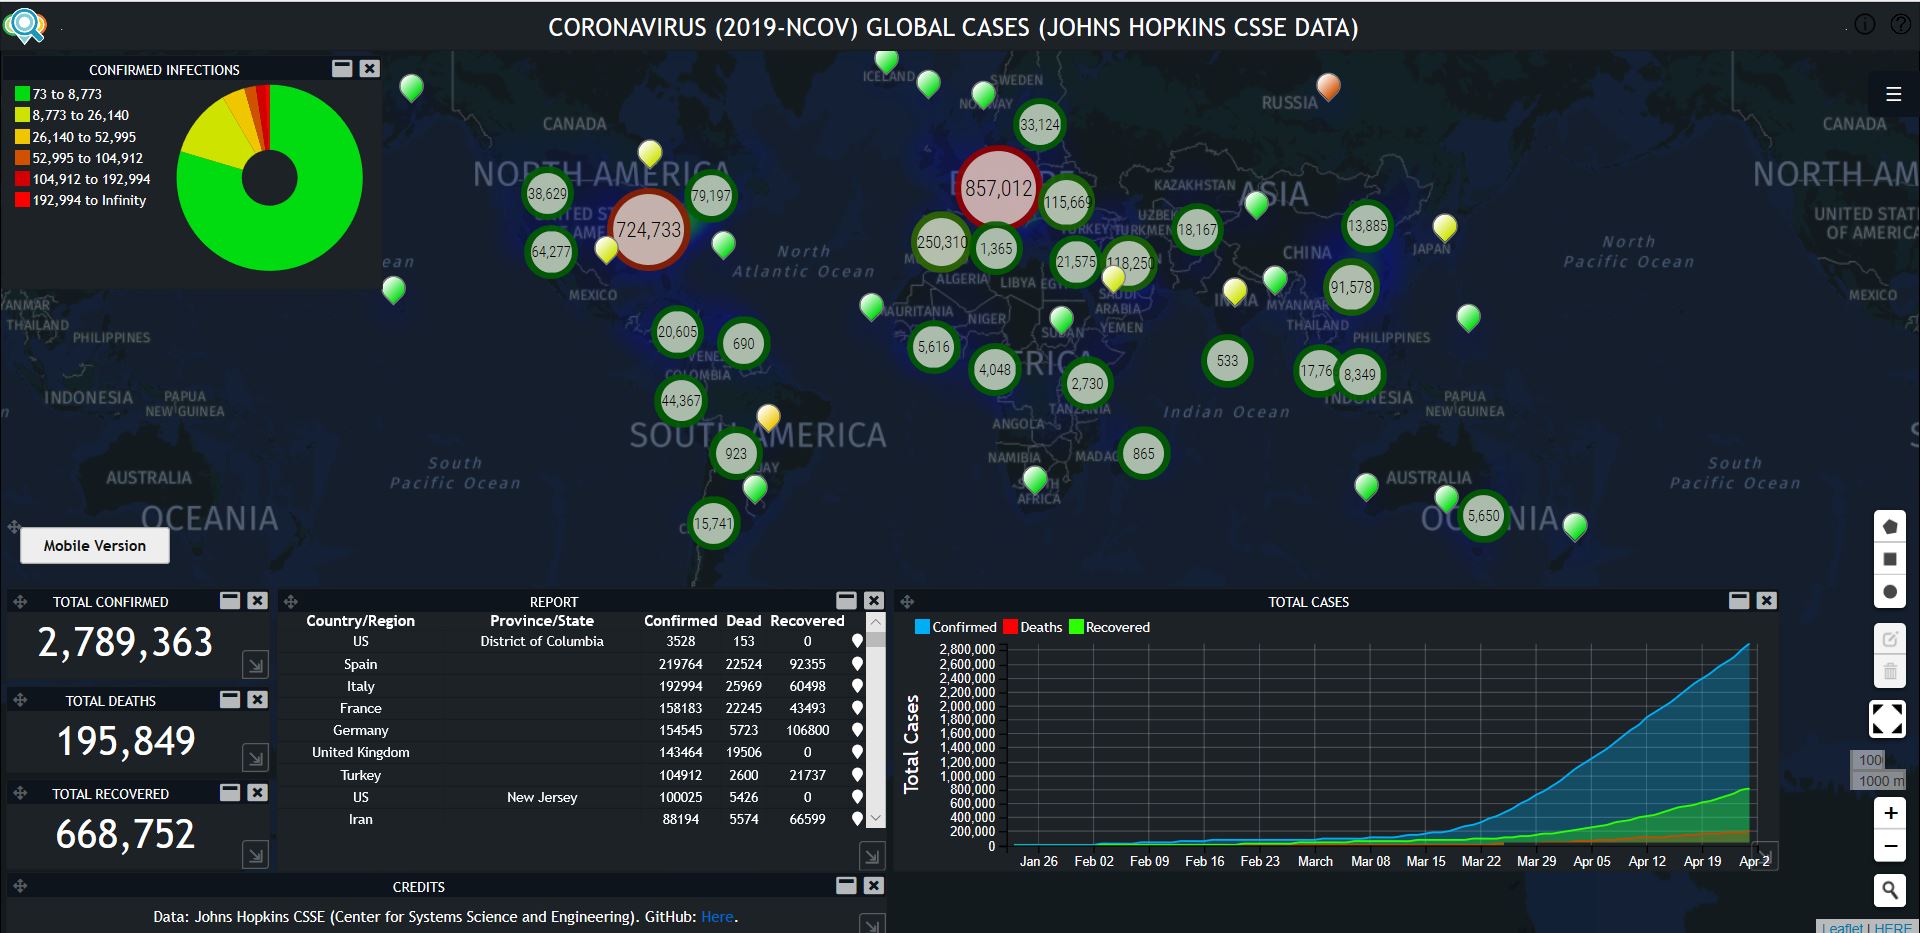Open the map search magnifier

pos(1889,889)
